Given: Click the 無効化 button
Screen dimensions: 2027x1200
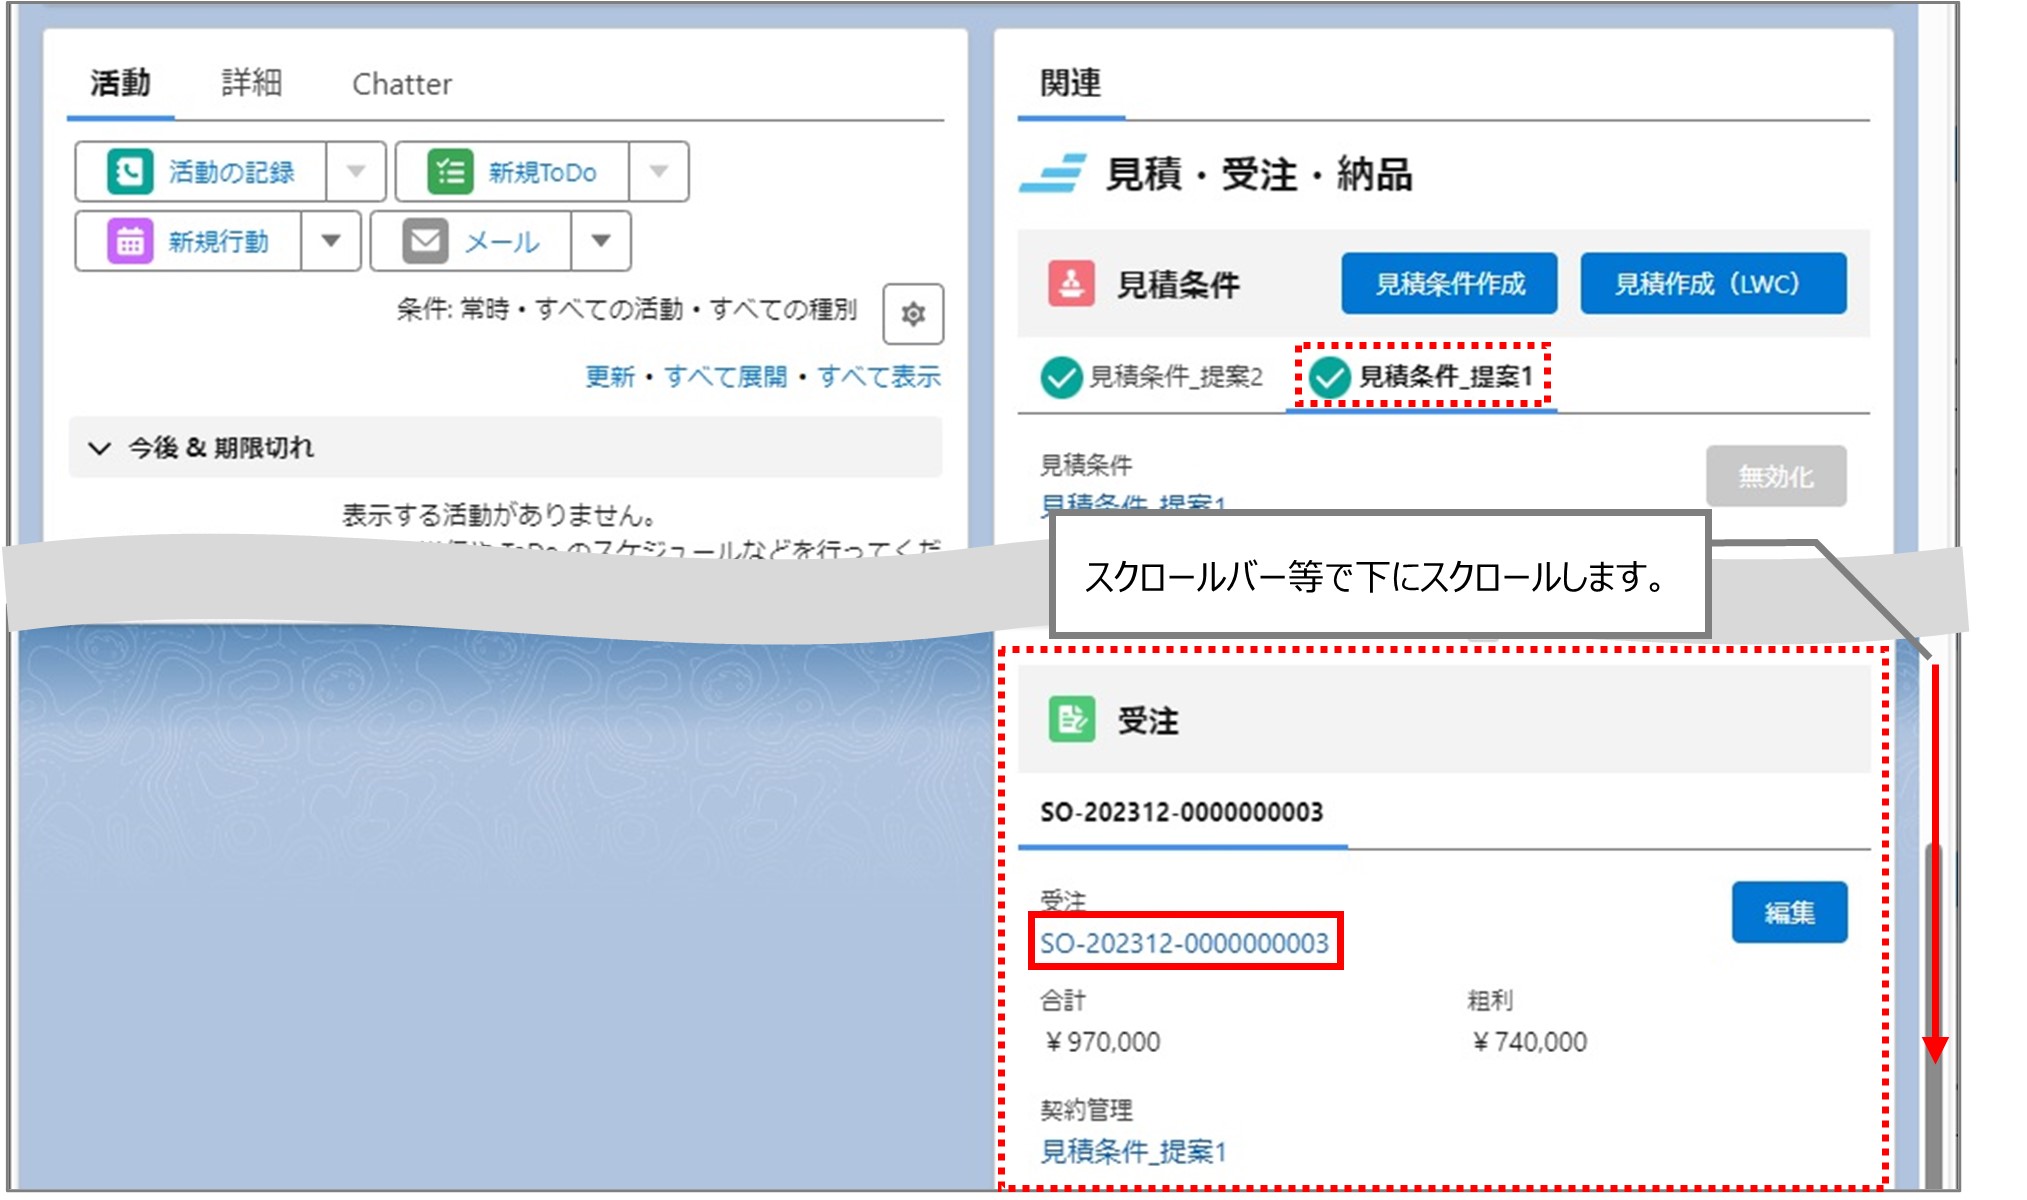Looking at the screenshot, I should click(1776, 476).
